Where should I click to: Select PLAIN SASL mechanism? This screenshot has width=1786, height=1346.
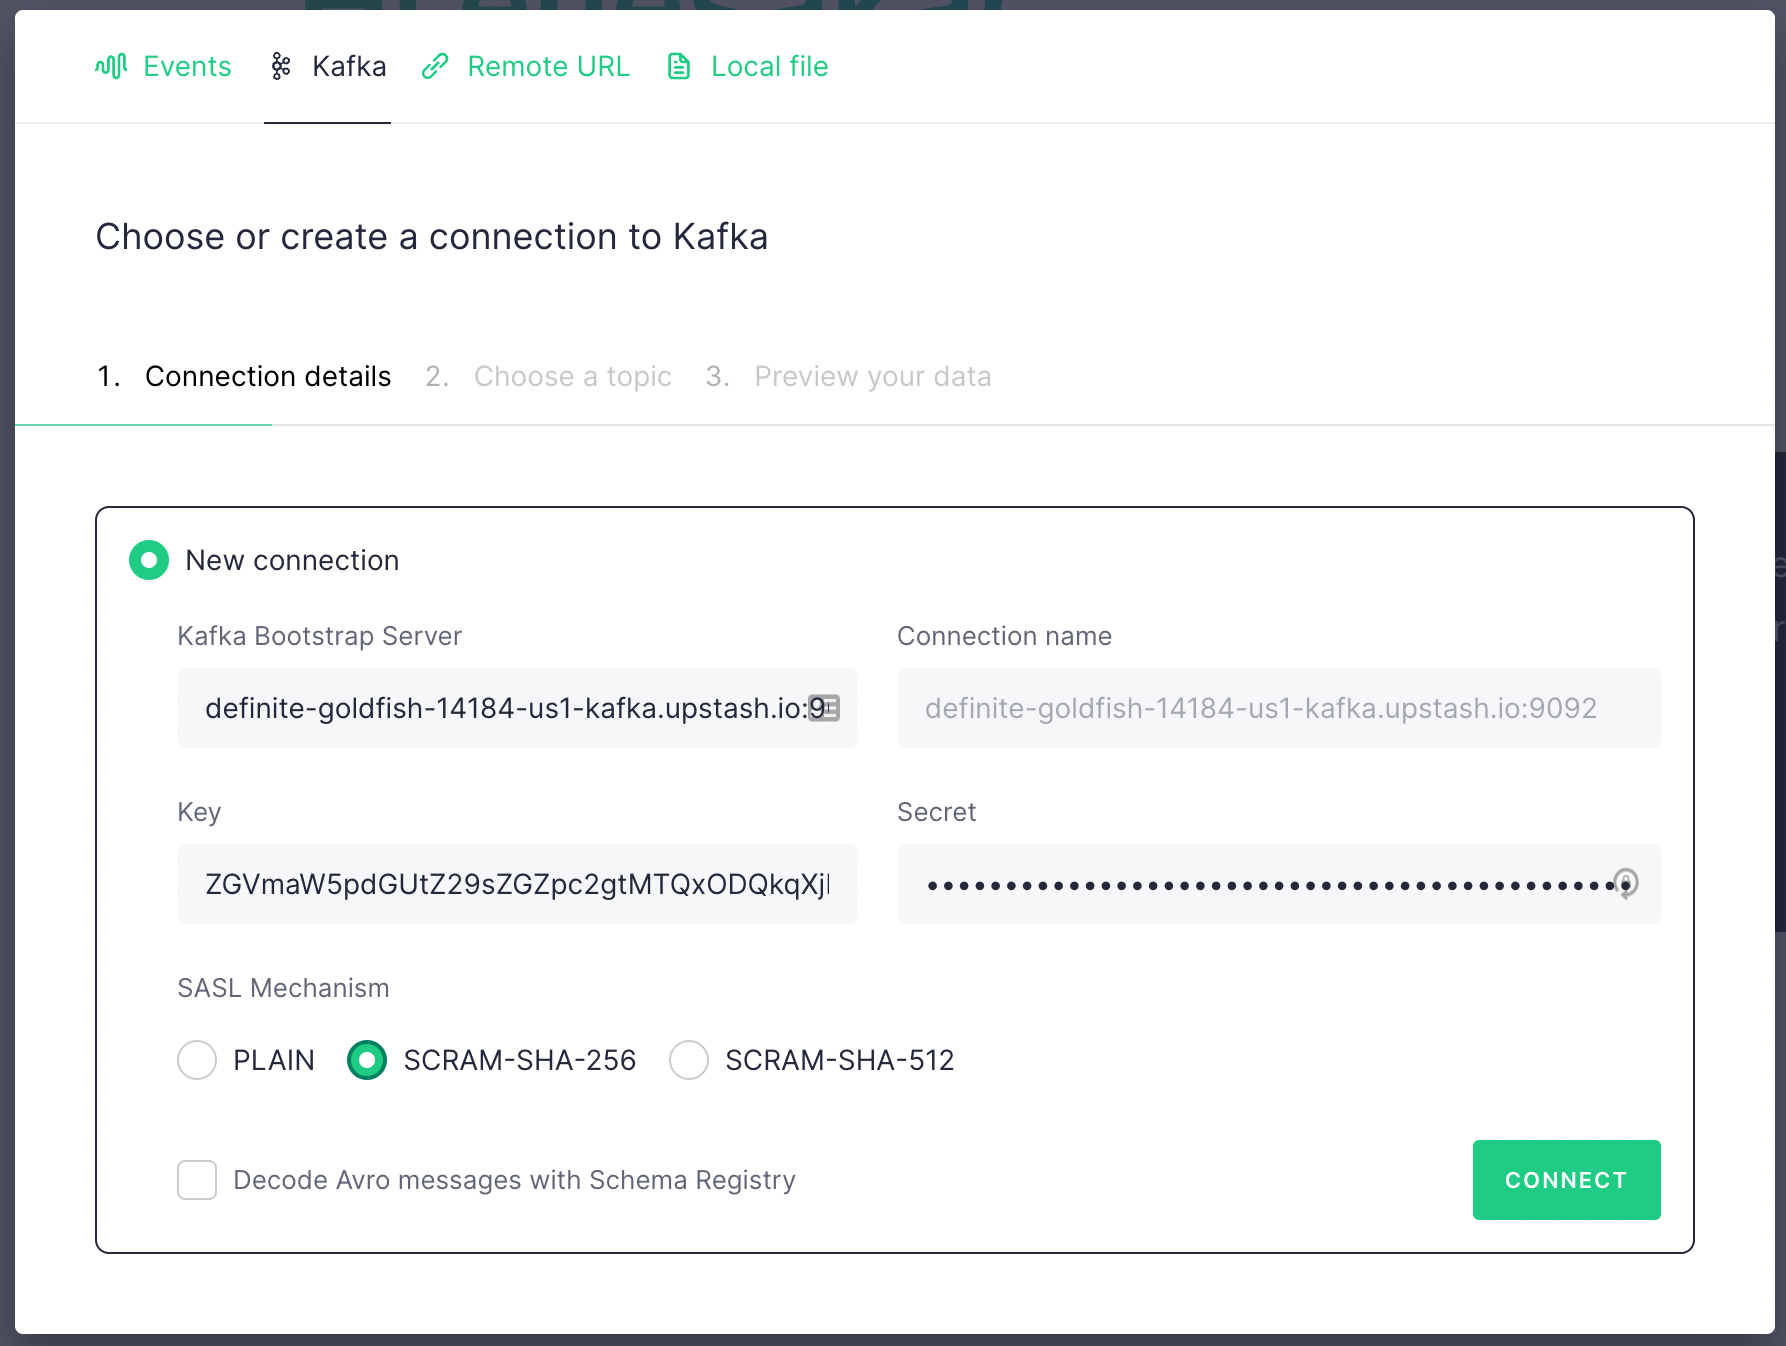pyautogui.click(x=197, y=1060)
